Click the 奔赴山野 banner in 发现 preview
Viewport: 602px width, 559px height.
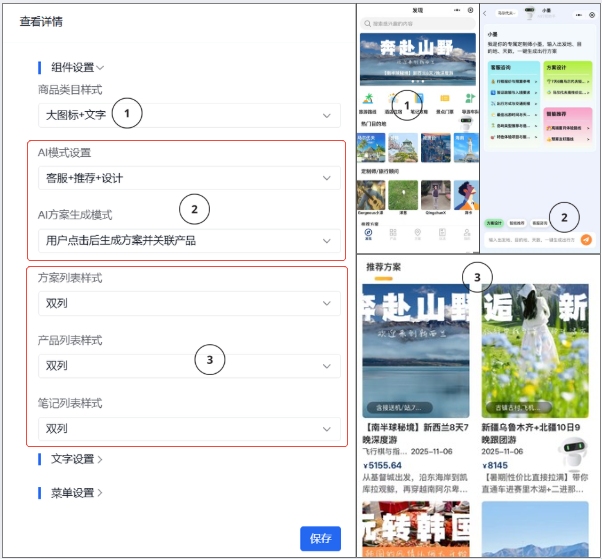(x=418, y=56)
